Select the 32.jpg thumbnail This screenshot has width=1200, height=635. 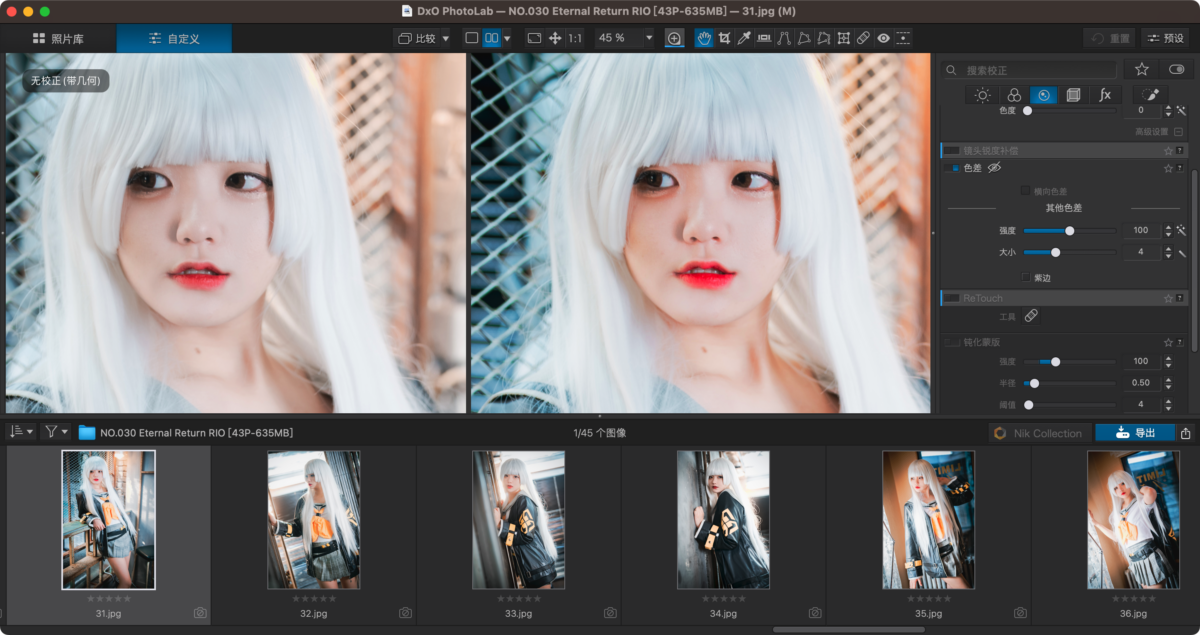314,519
